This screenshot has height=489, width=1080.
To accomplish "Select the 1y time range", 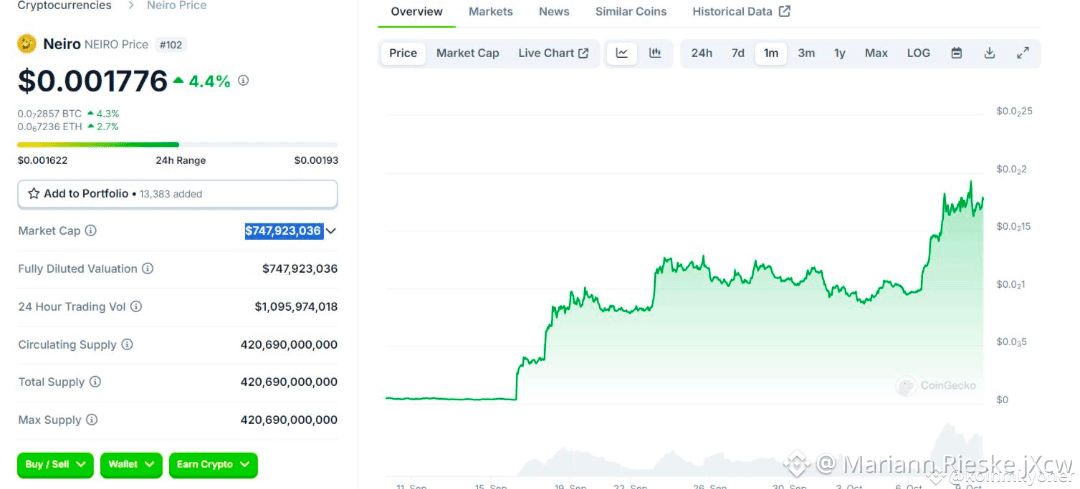I will [x=840, y=53].
